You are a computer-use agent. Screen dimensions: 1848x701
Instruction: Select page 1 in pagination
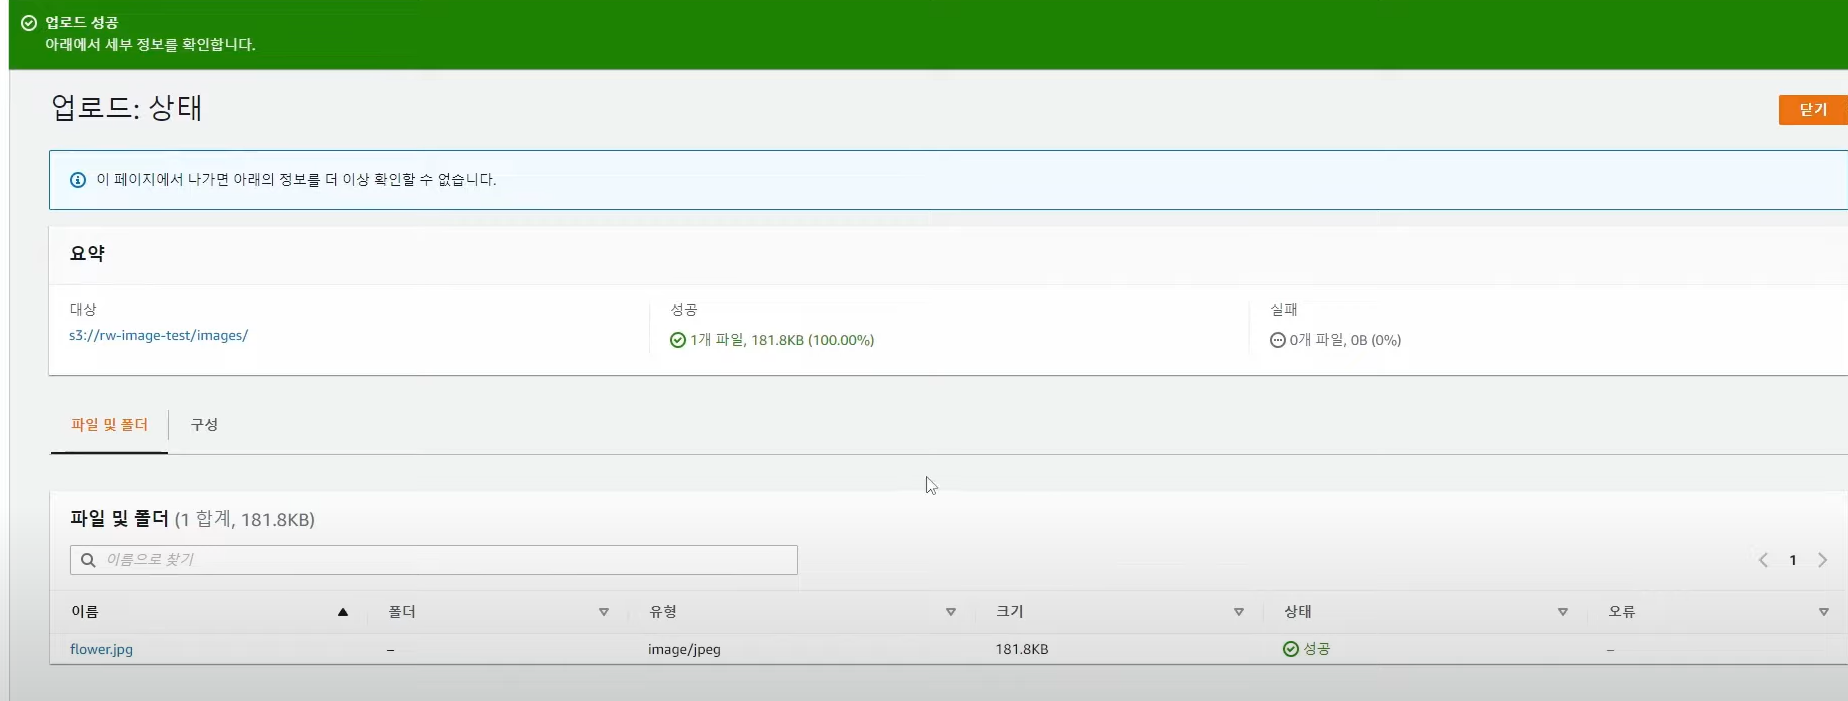[1793, 560]
